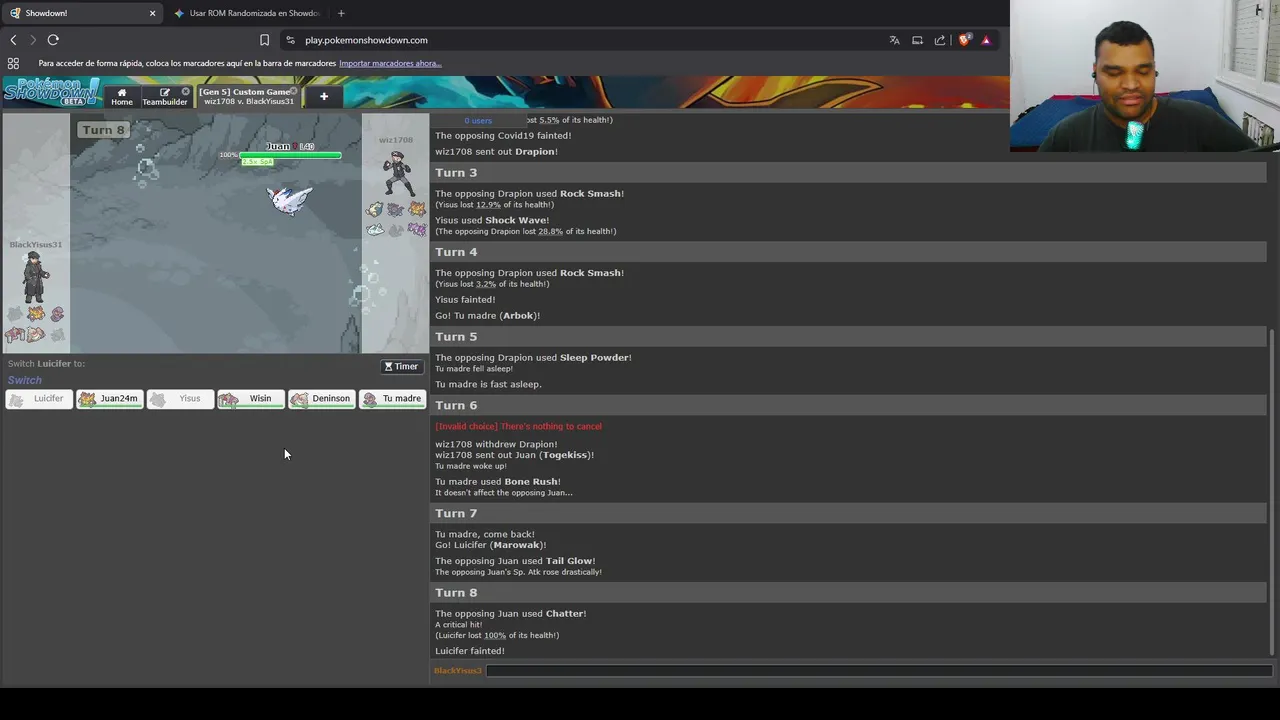Click BlackYisus31's first faded team icon

pyautogui.click(x=15, y=314)
